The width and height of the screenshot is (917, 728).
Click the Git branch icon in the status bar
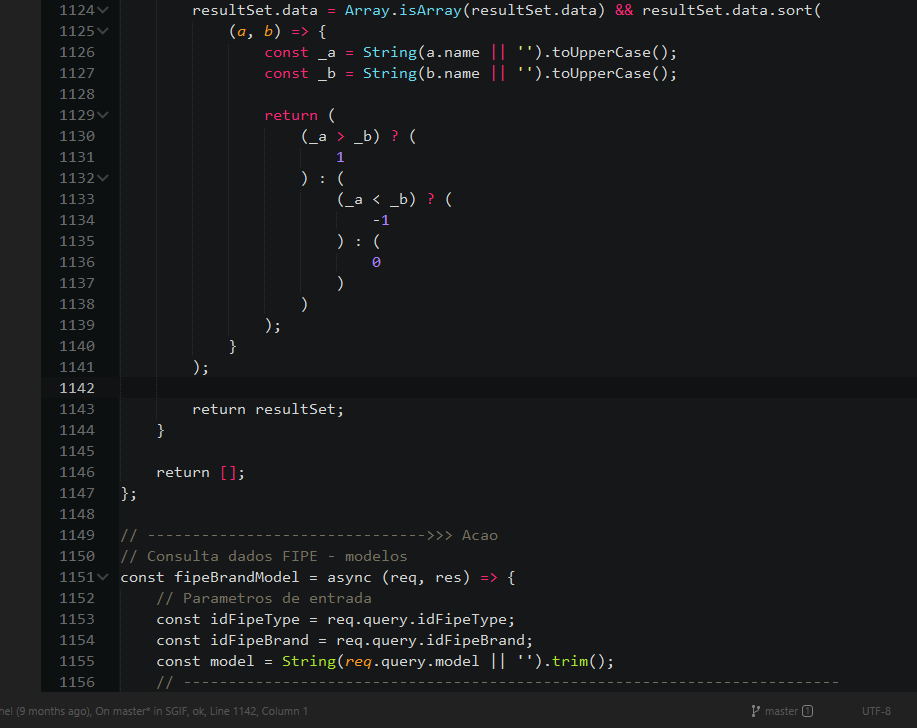[x=753, y=711]
